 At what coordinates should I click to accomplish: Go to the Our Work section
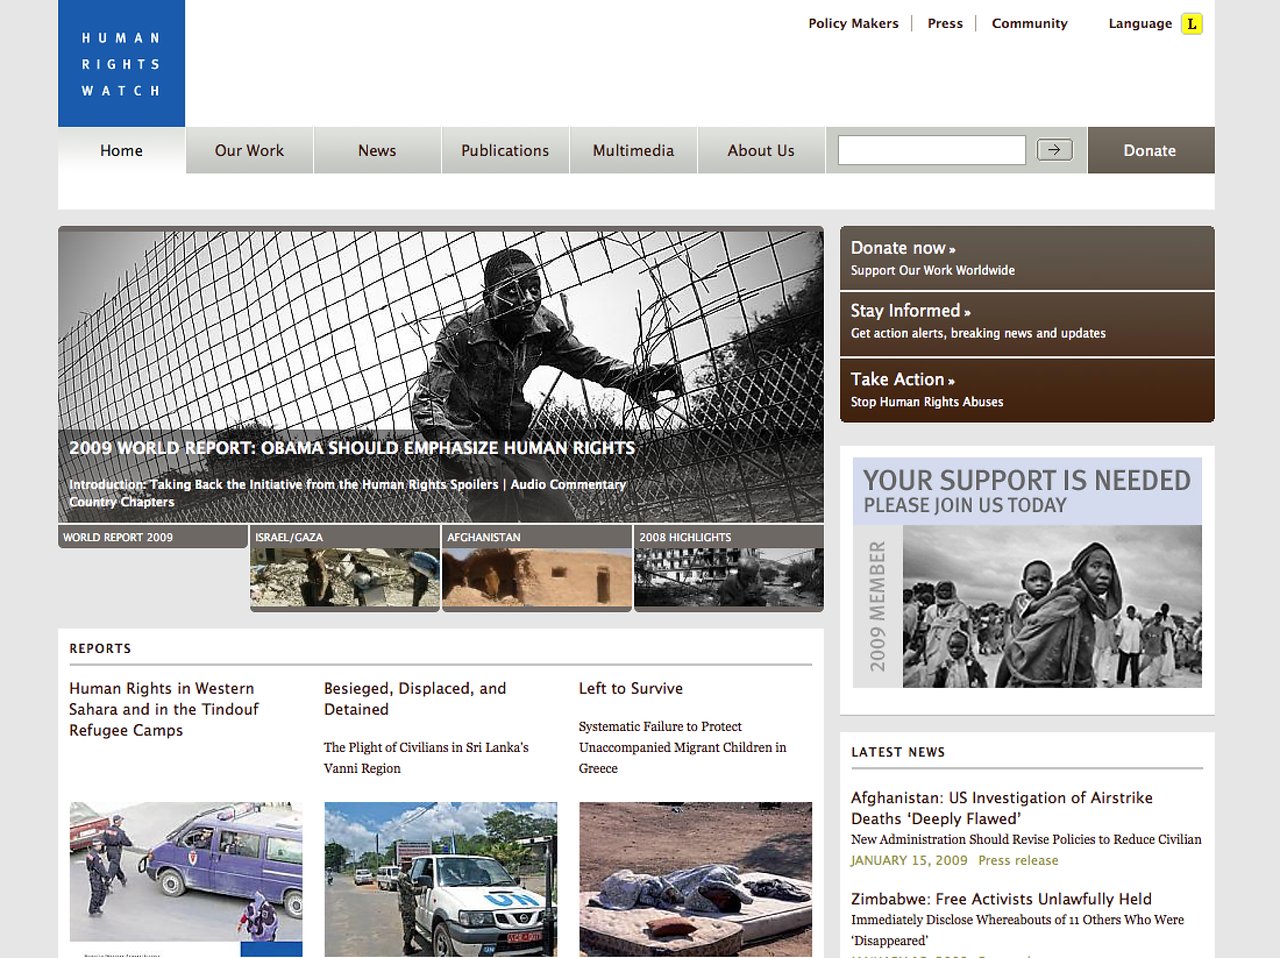click(x=249, y=150)
